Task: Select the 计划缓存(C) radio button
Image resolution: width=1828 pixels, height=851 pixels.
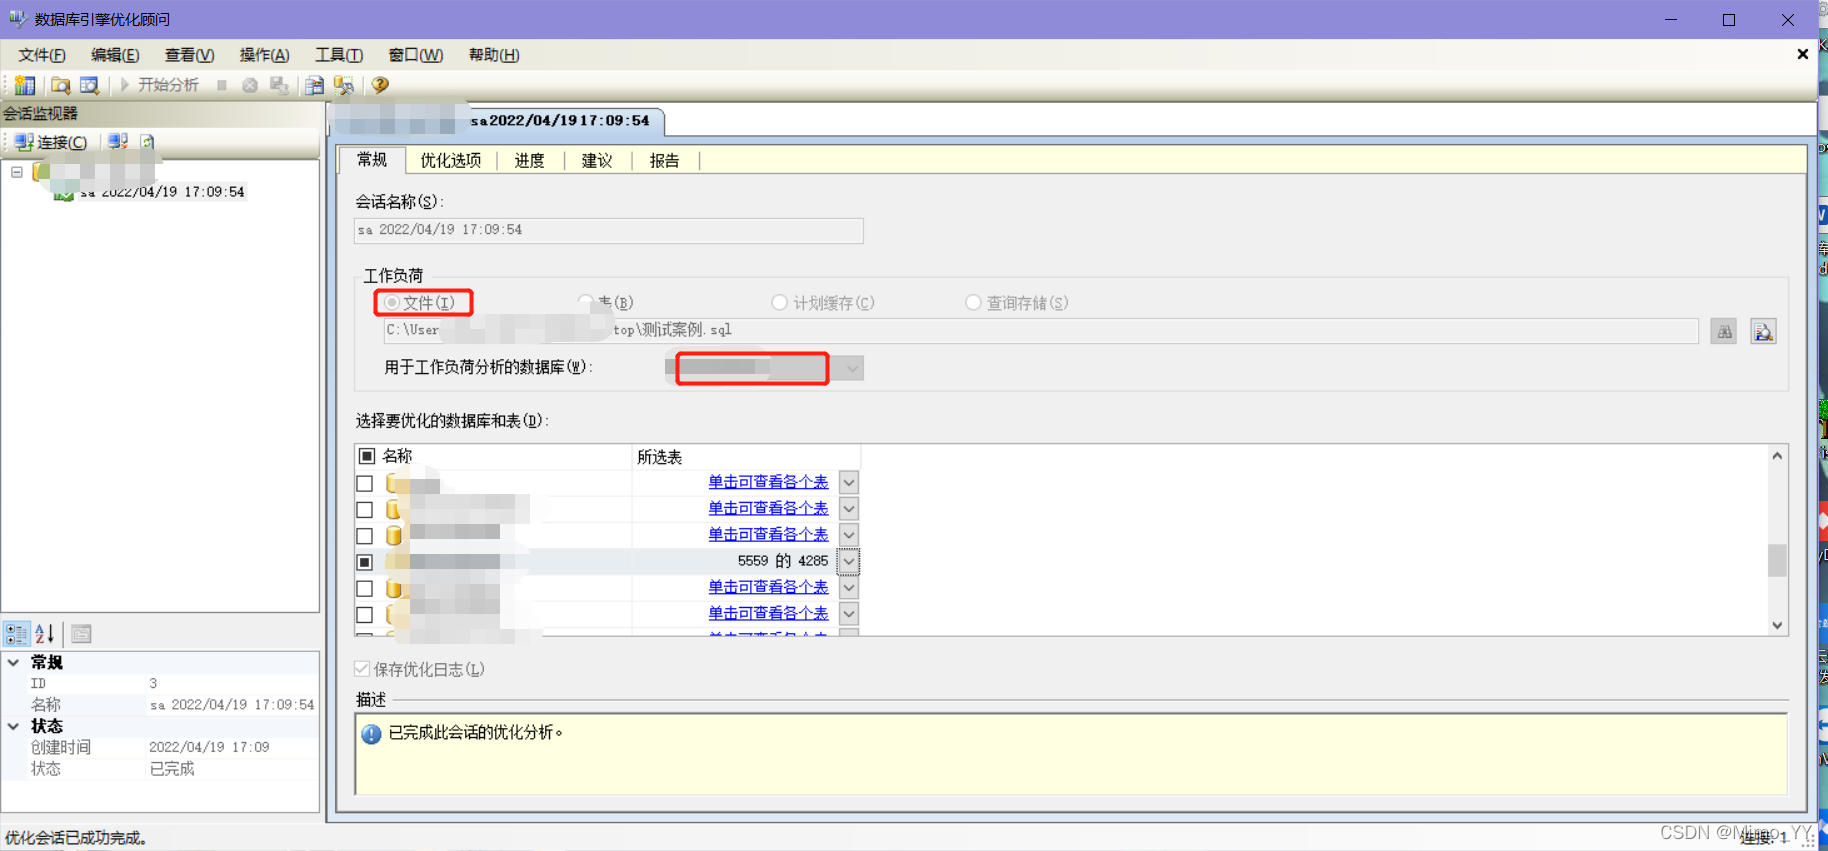Action: 779,302
